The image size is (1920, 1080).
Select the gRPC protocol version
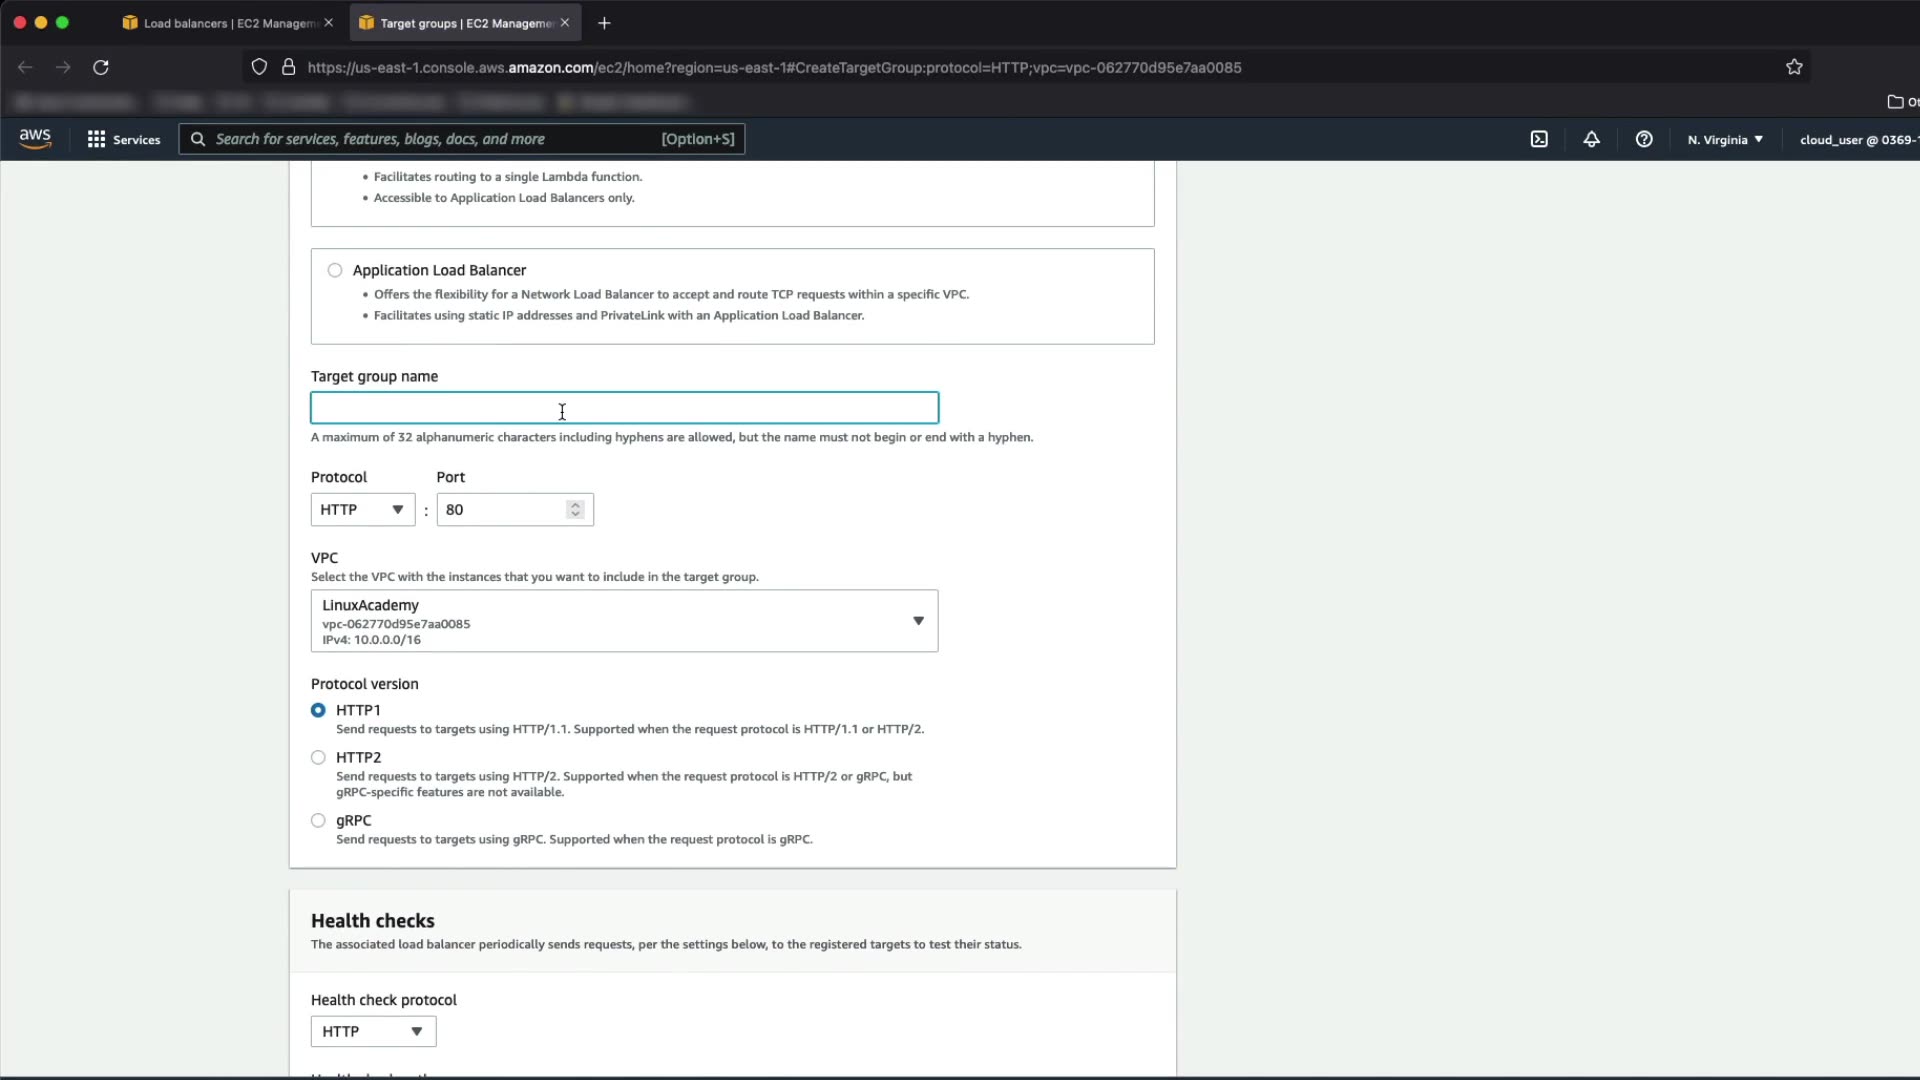point(318,820)
